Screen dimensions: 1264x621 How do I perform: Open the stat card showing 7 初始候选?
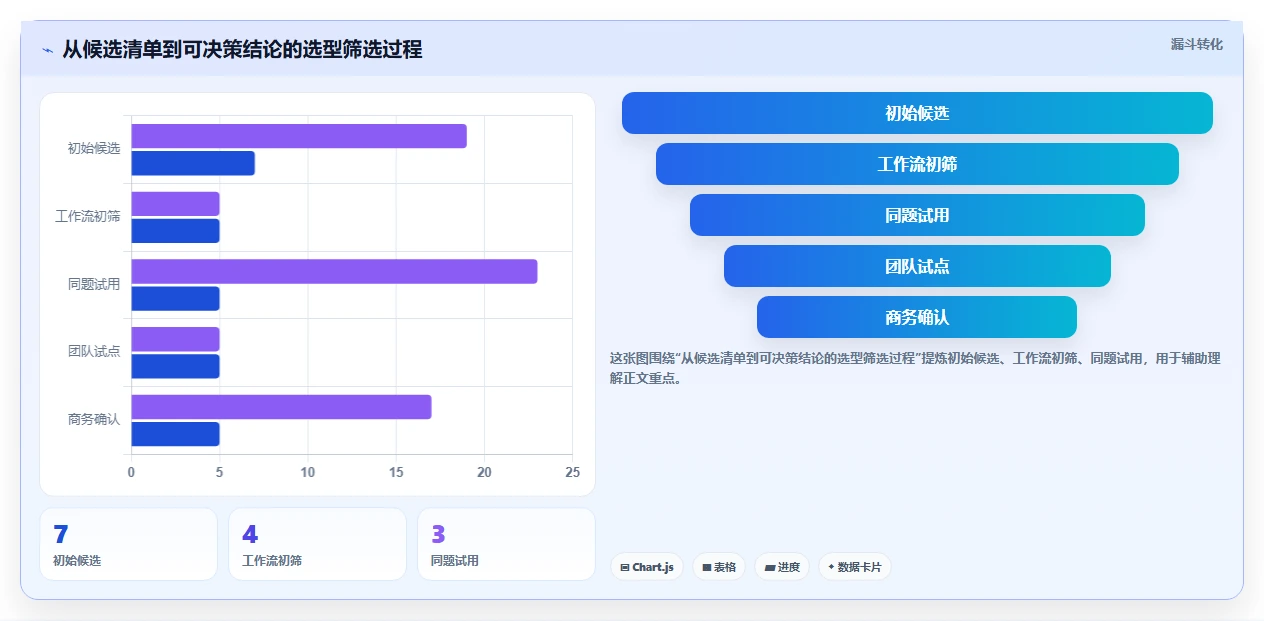click(x=128, y=544)
